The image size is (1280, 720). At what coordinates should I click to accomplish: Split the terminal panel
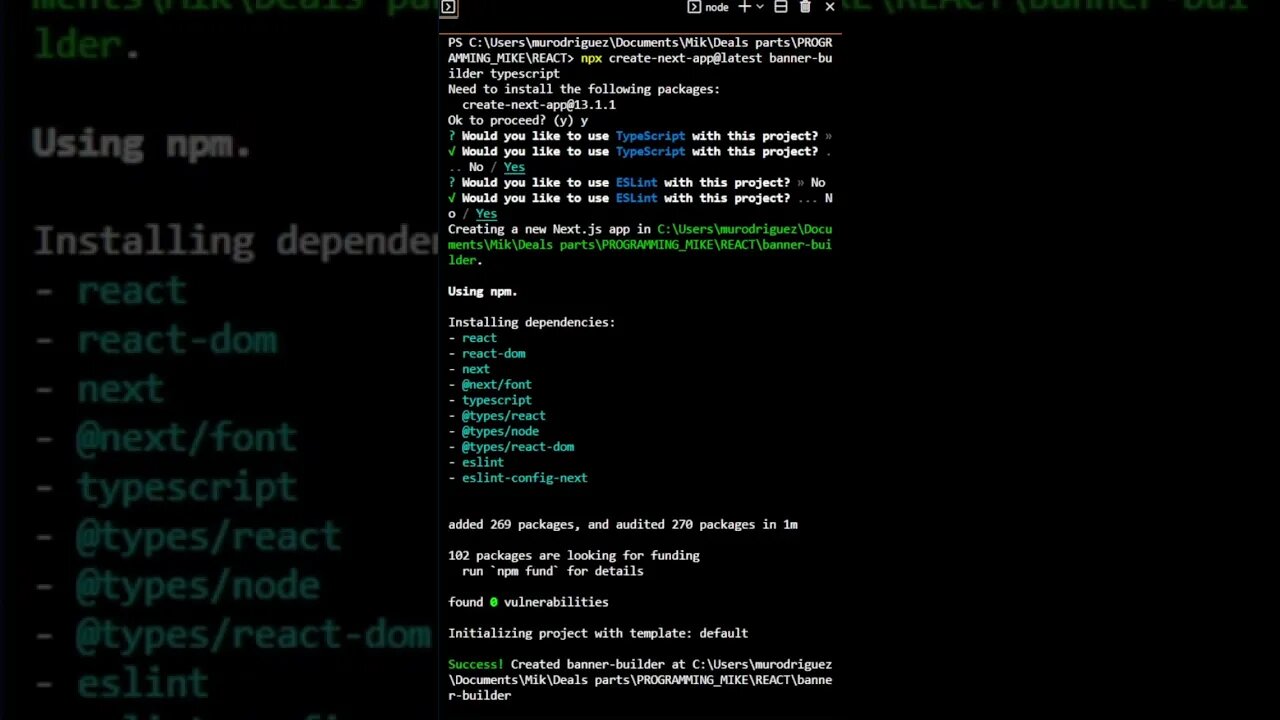[x=781, y=7]
